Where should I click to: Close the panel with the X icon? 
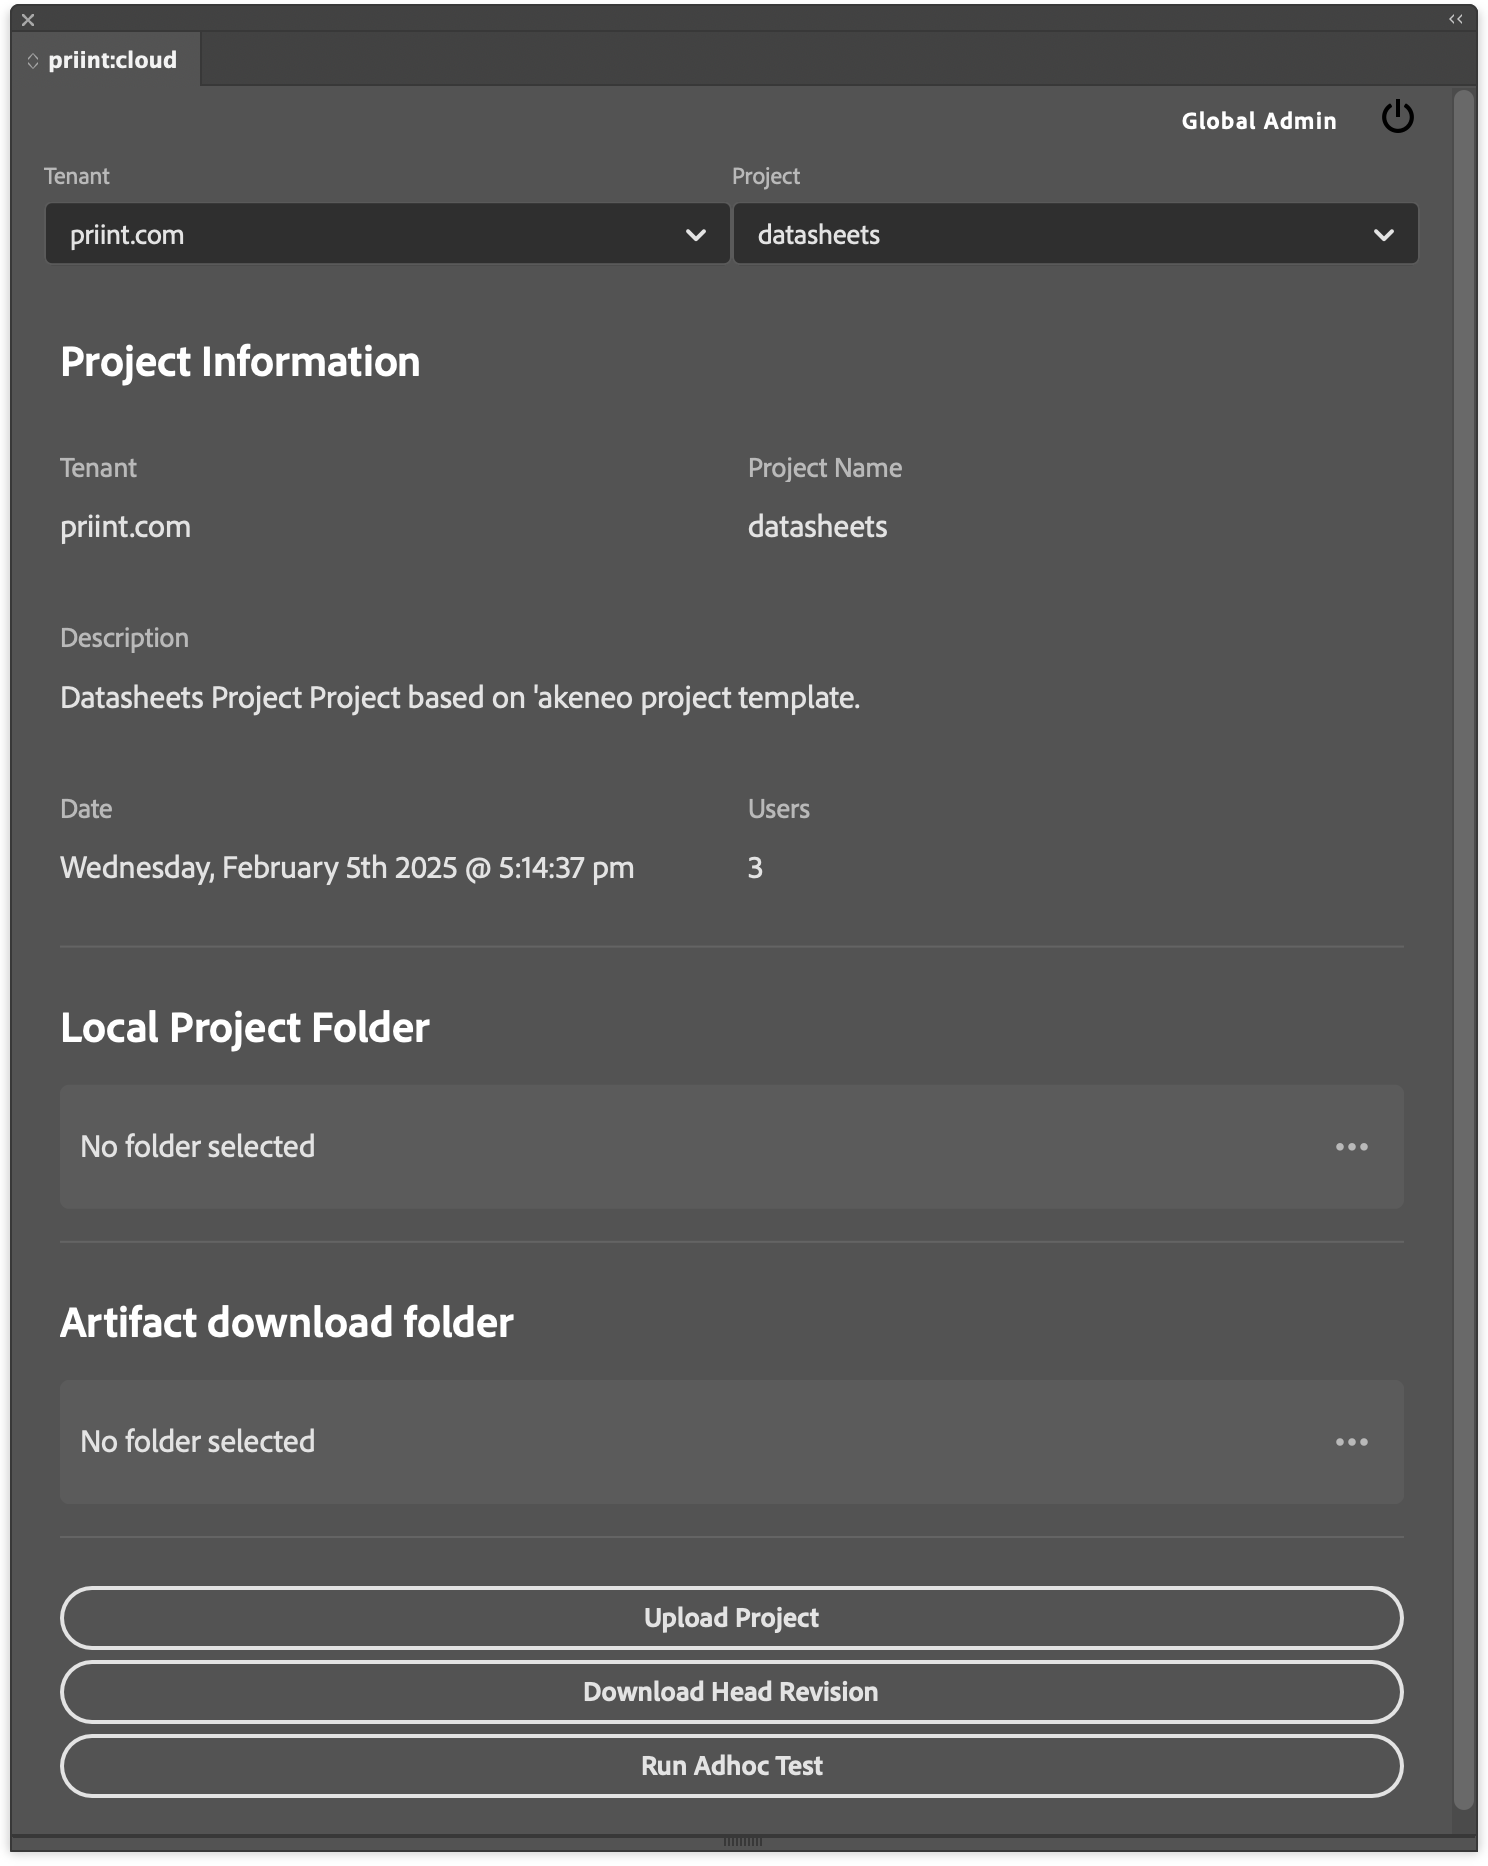click(28, 19)
